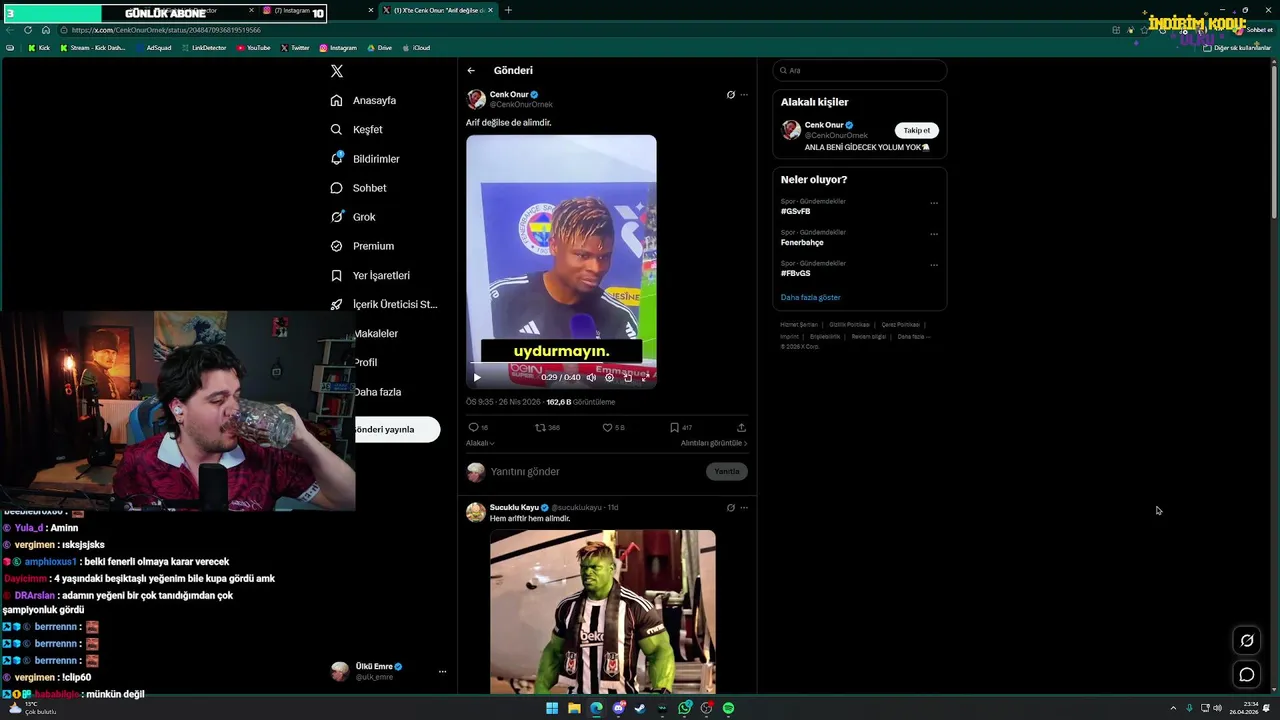Image resolution: width=1280 pixels, height=720 pixels.
Task: Show hidden system tray icons
Action: 1173,708
